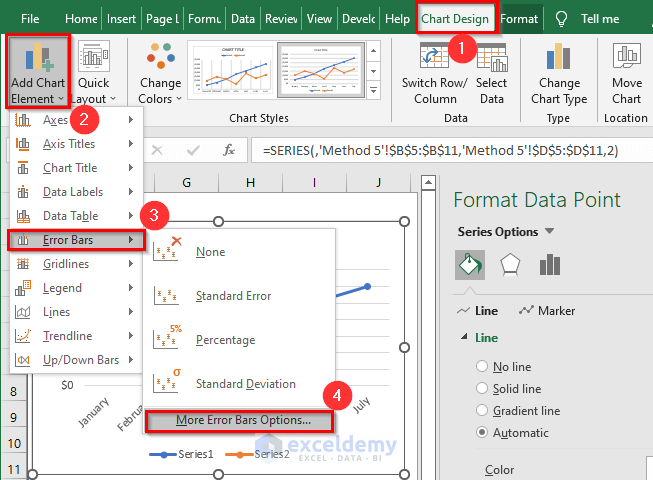Click the formula bar cancel X
653x480 pixels.
[157, 150]
